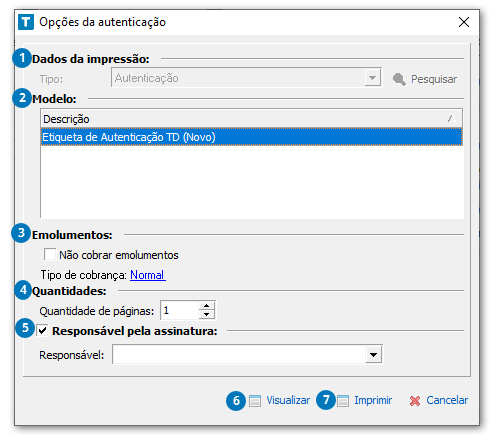Decrease Quantidade de páginas with down arrow
The height and width of the screenshot is (439, 493).
(207, 315)
